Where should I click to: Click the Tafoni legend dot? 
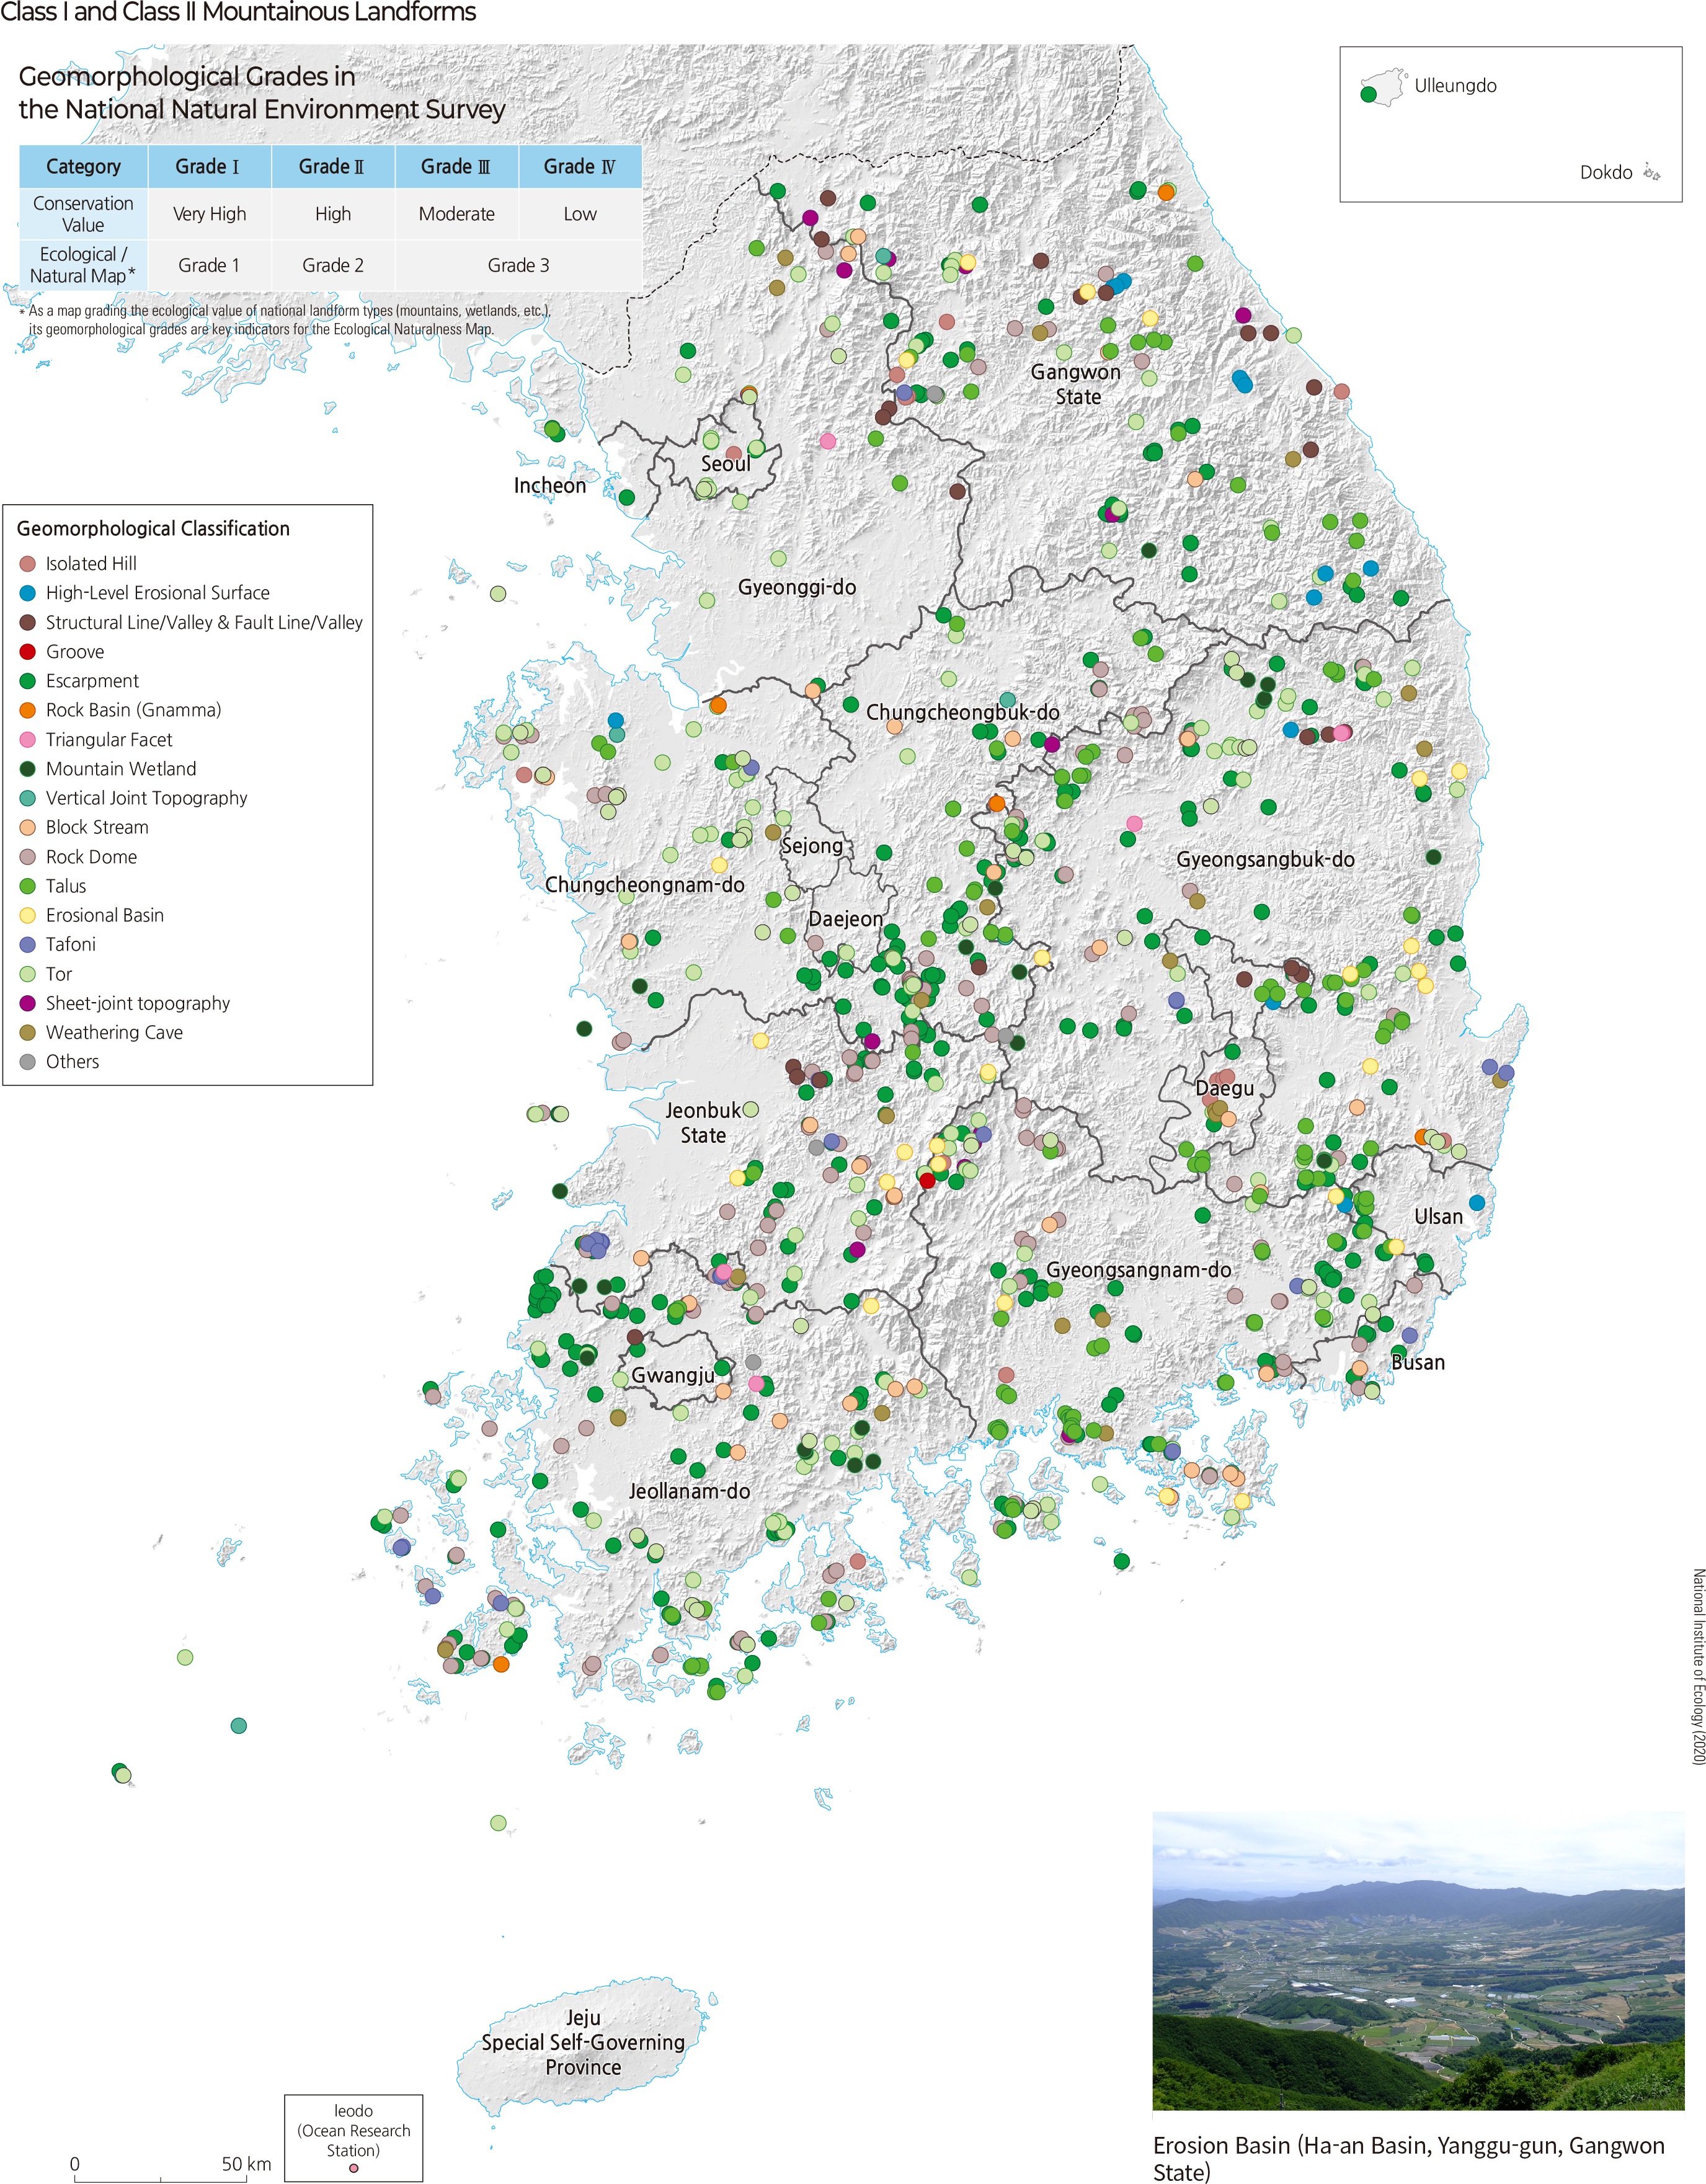(28, 944)
